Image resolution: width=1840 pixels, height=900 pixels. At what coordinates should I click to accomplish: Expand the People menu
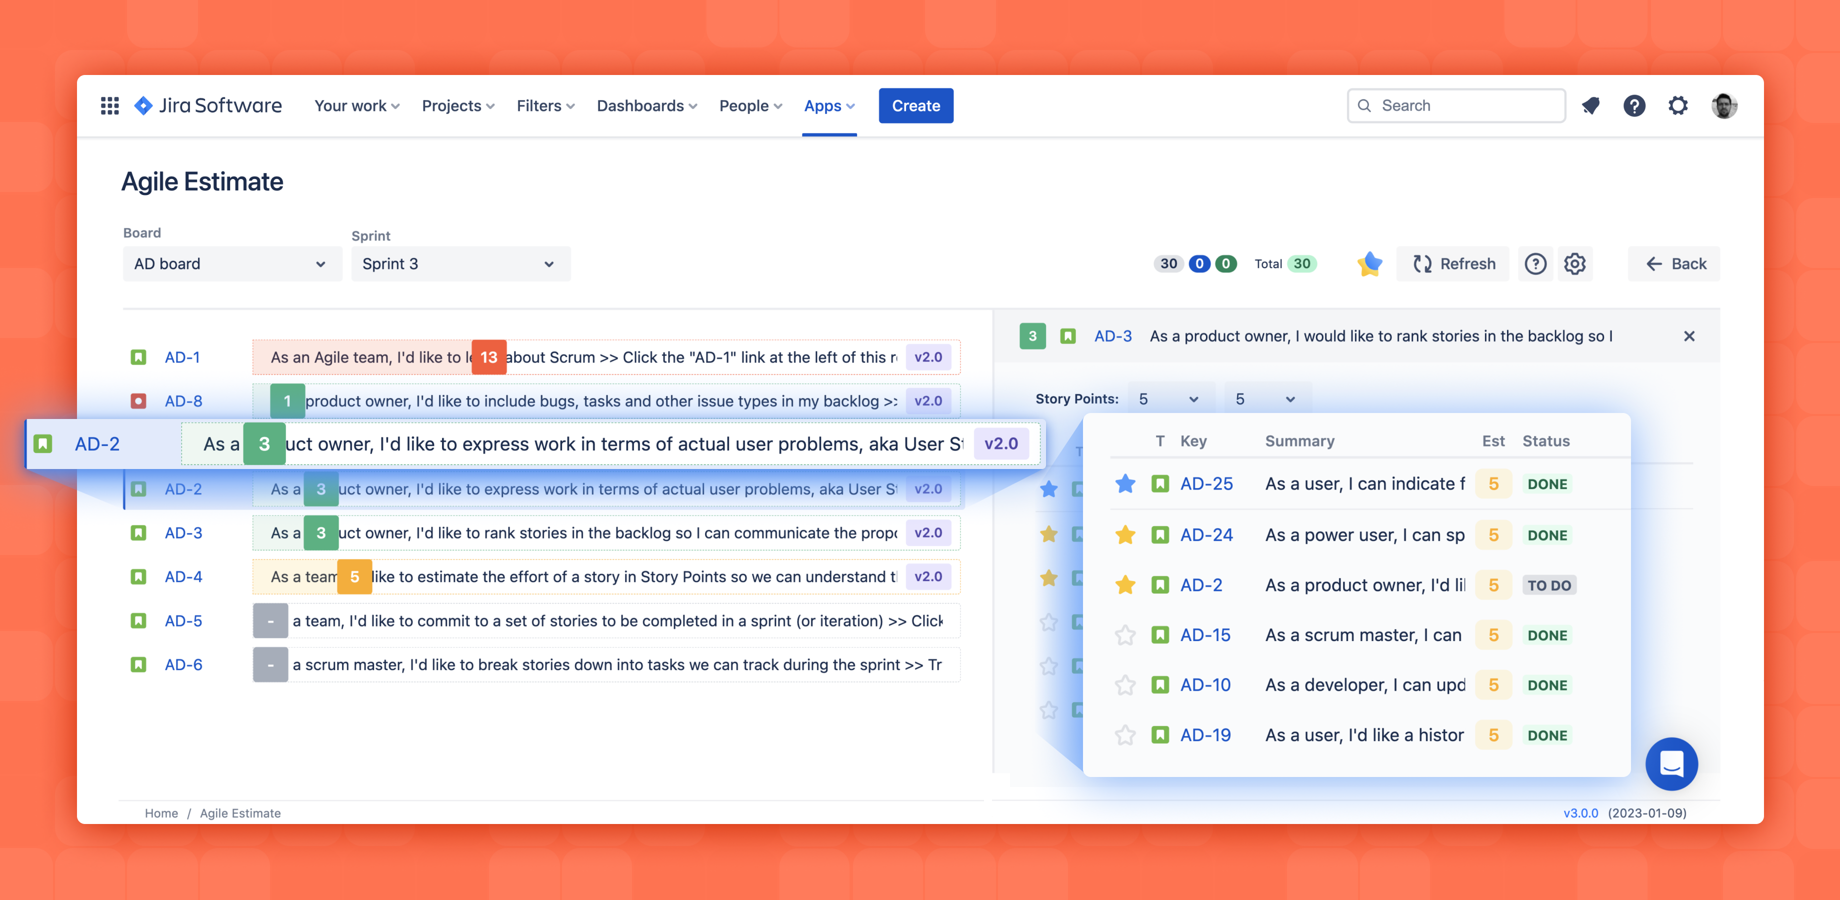pyautogui.click(x=750, y=105)
